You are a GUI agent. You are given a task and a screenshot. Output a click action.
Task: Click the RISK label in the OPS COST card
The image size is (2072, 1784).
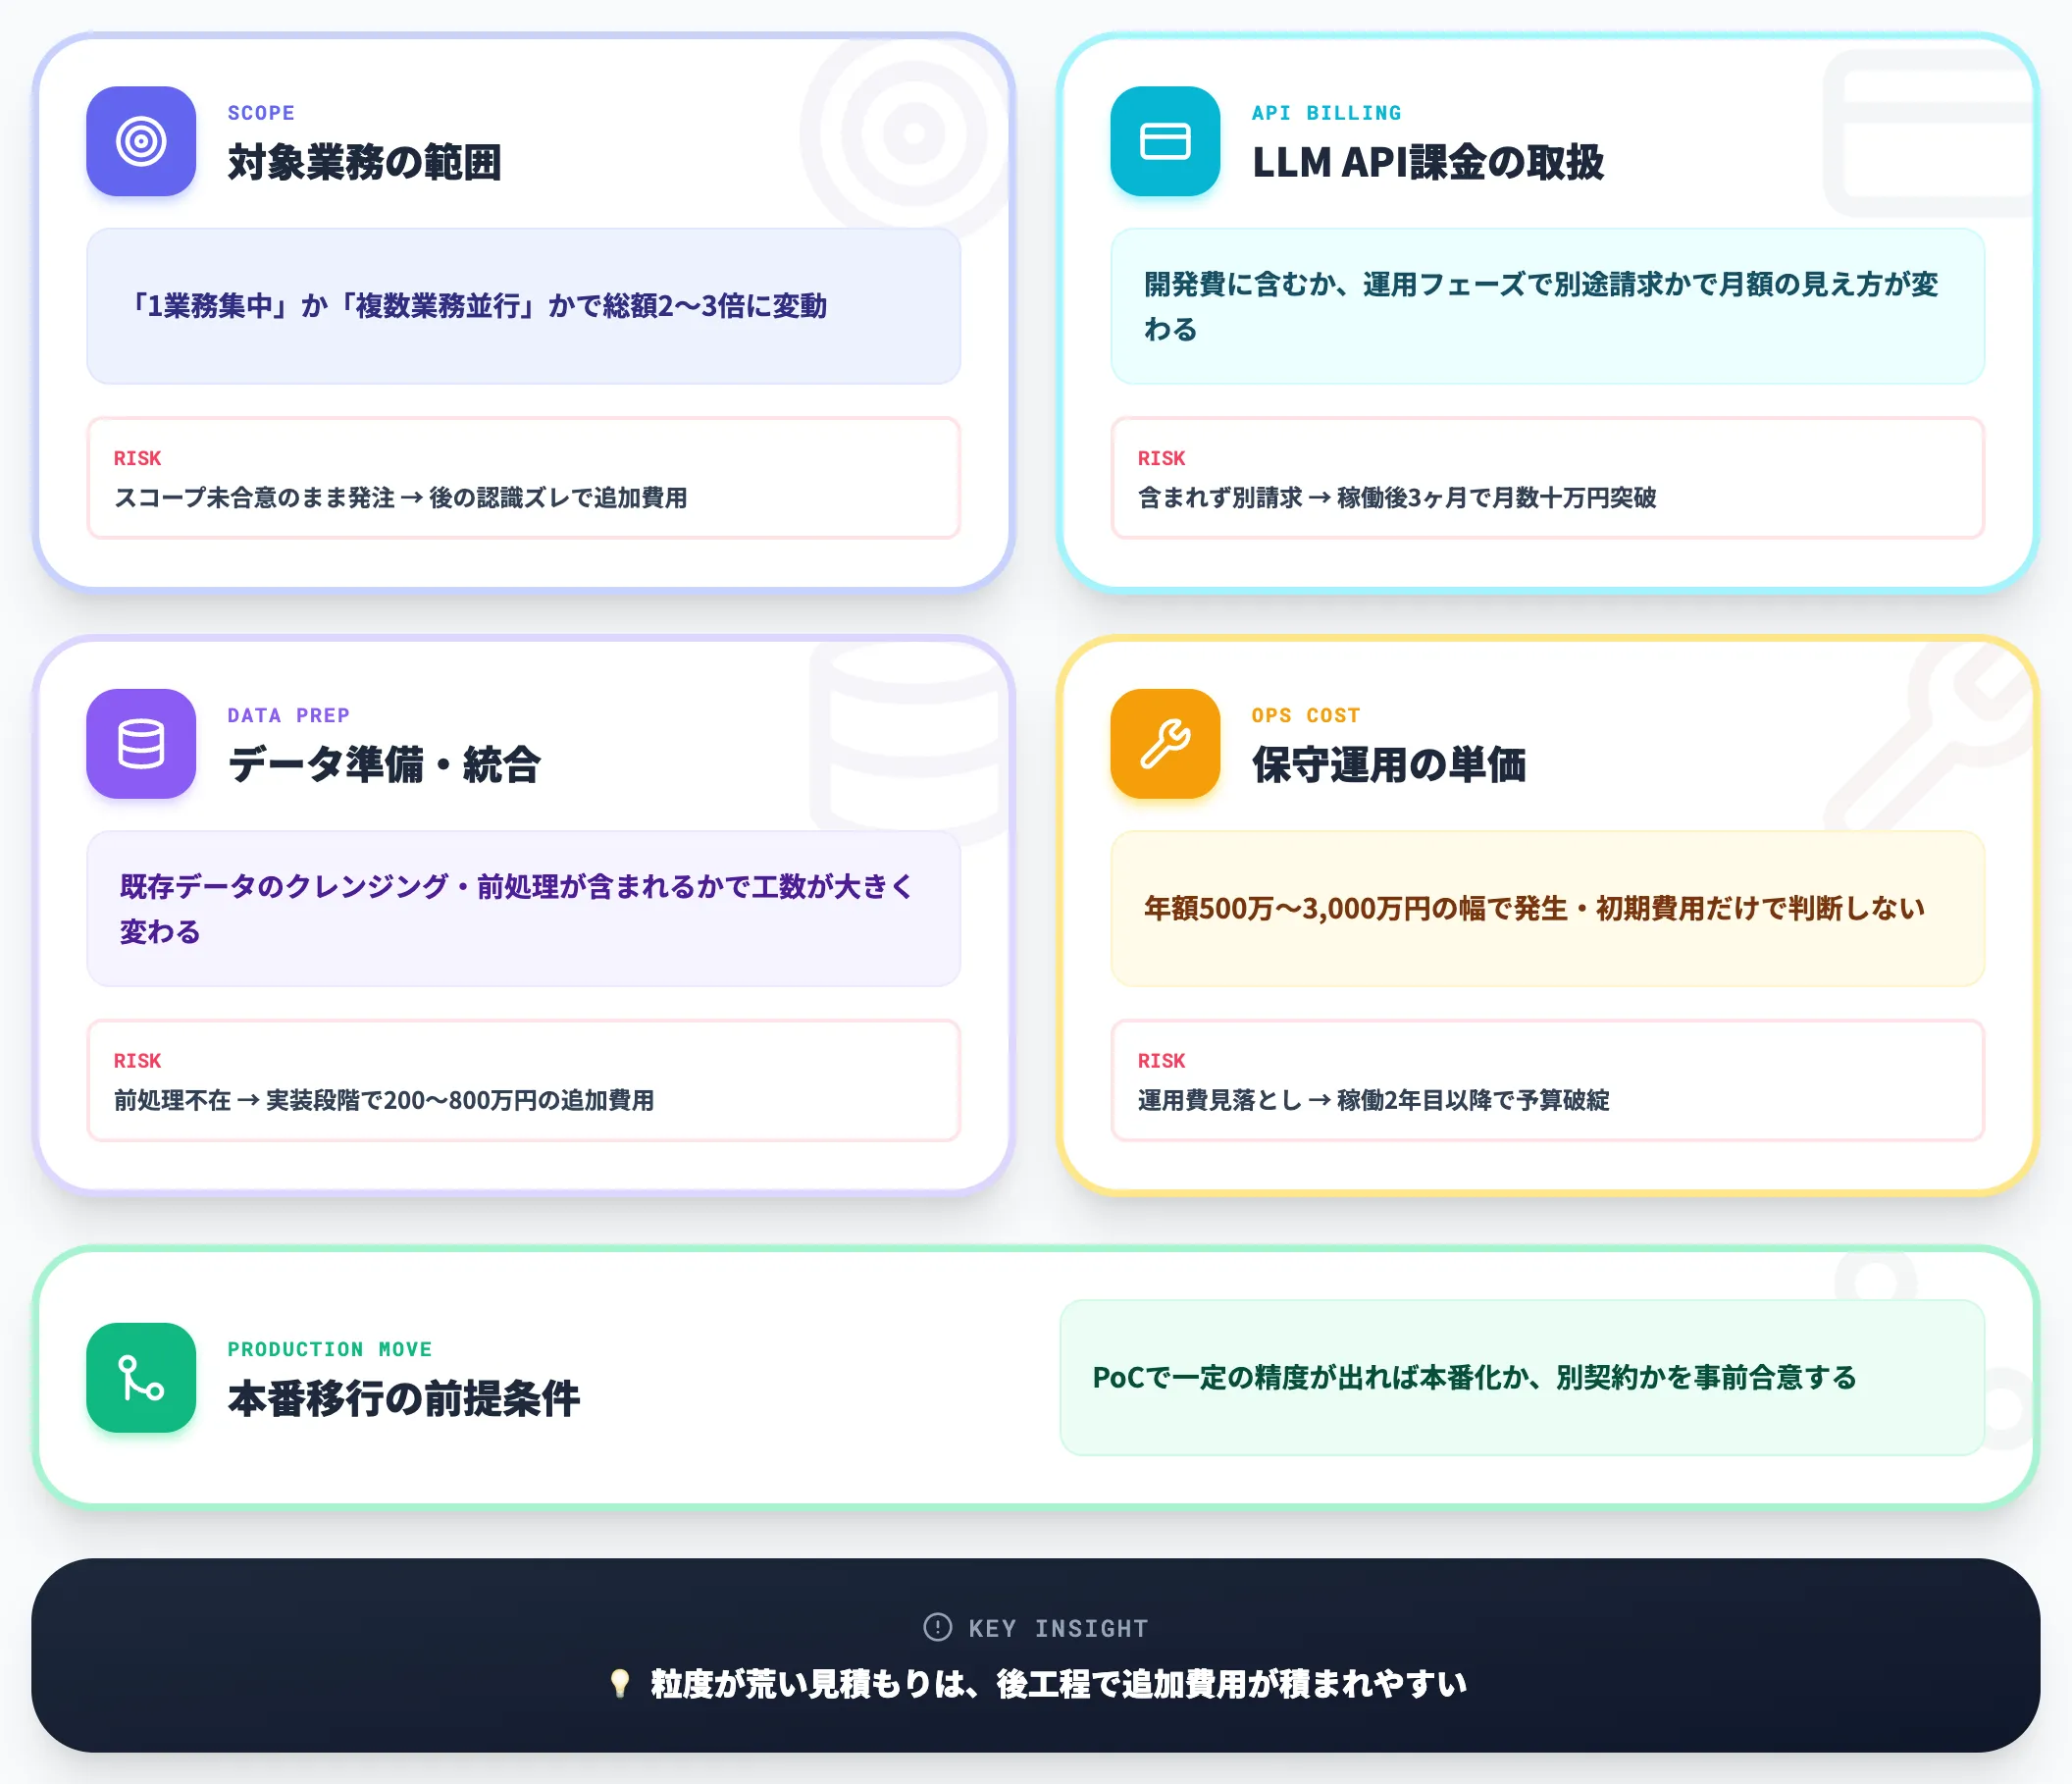point(1161,1060)
